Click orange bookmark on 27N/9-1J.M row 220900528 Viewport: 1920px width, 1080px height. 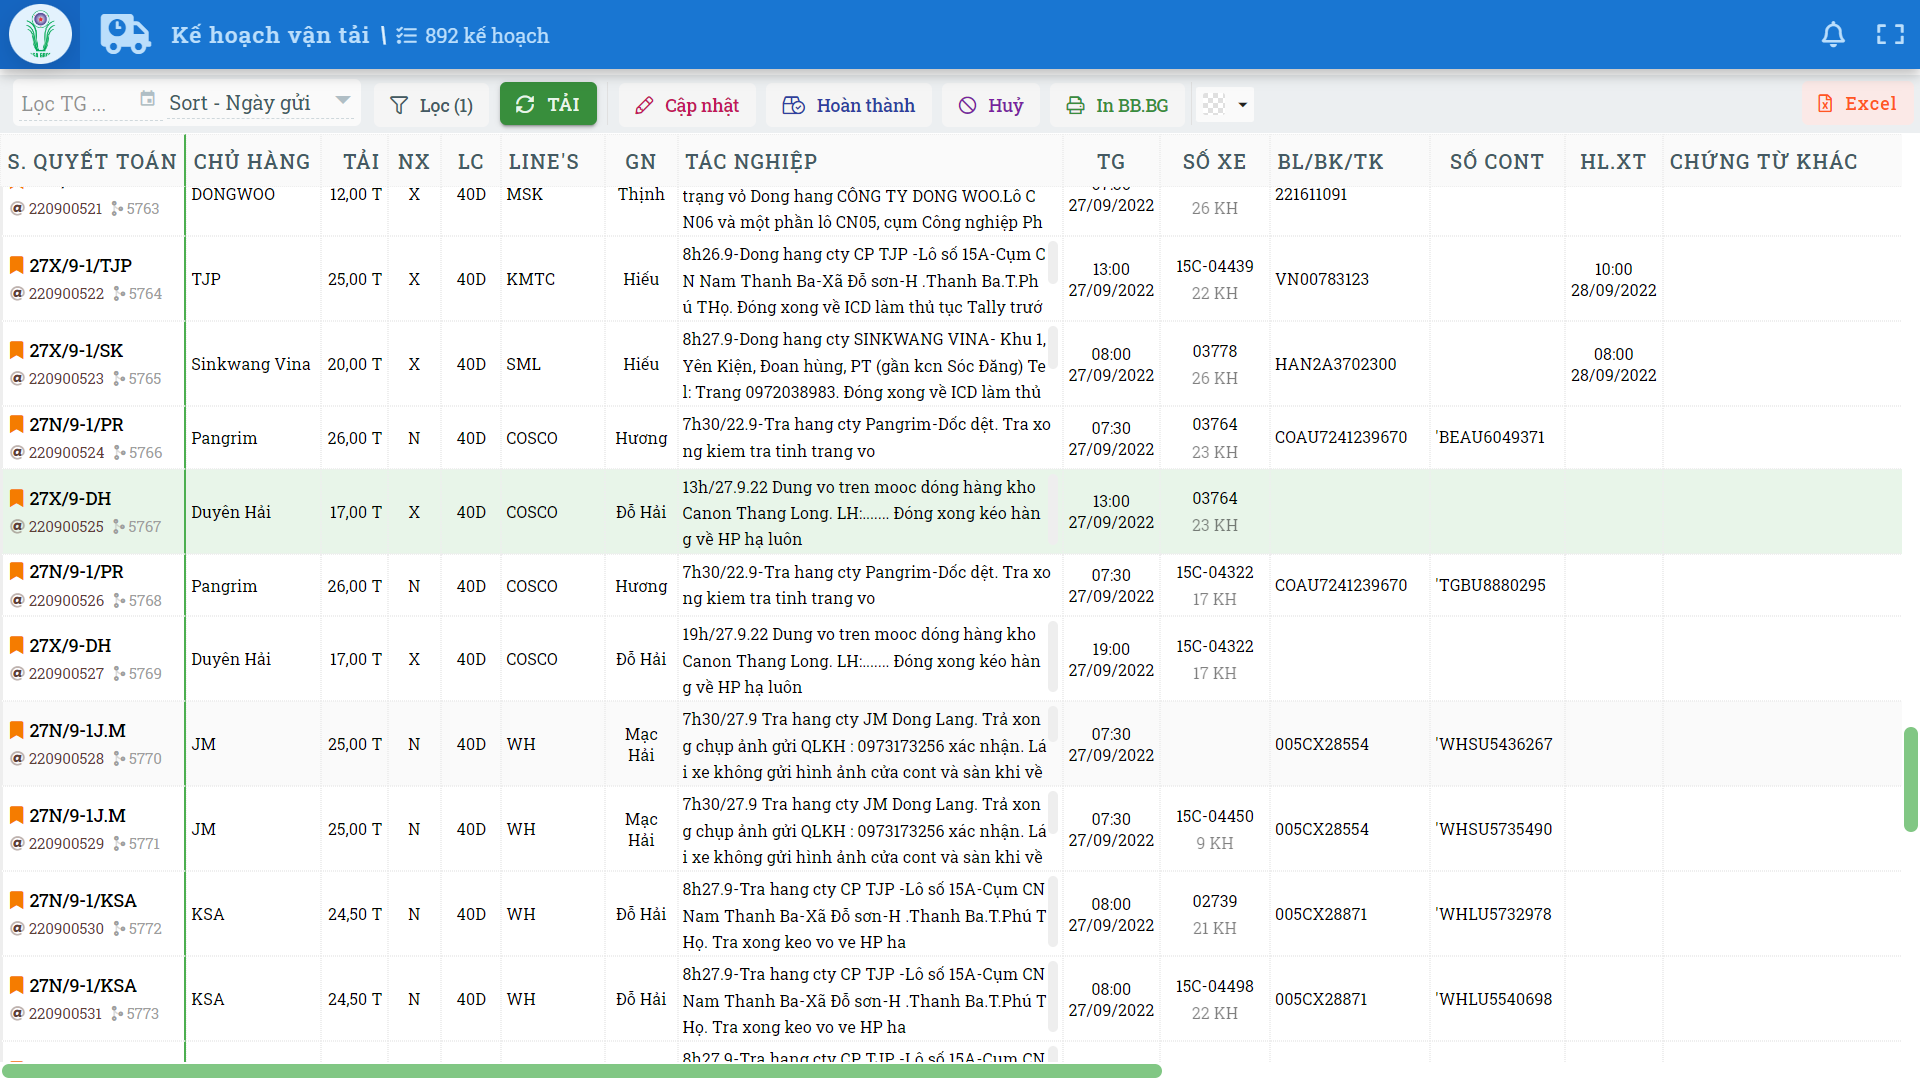pyautogui.click(x=16, y=730)
